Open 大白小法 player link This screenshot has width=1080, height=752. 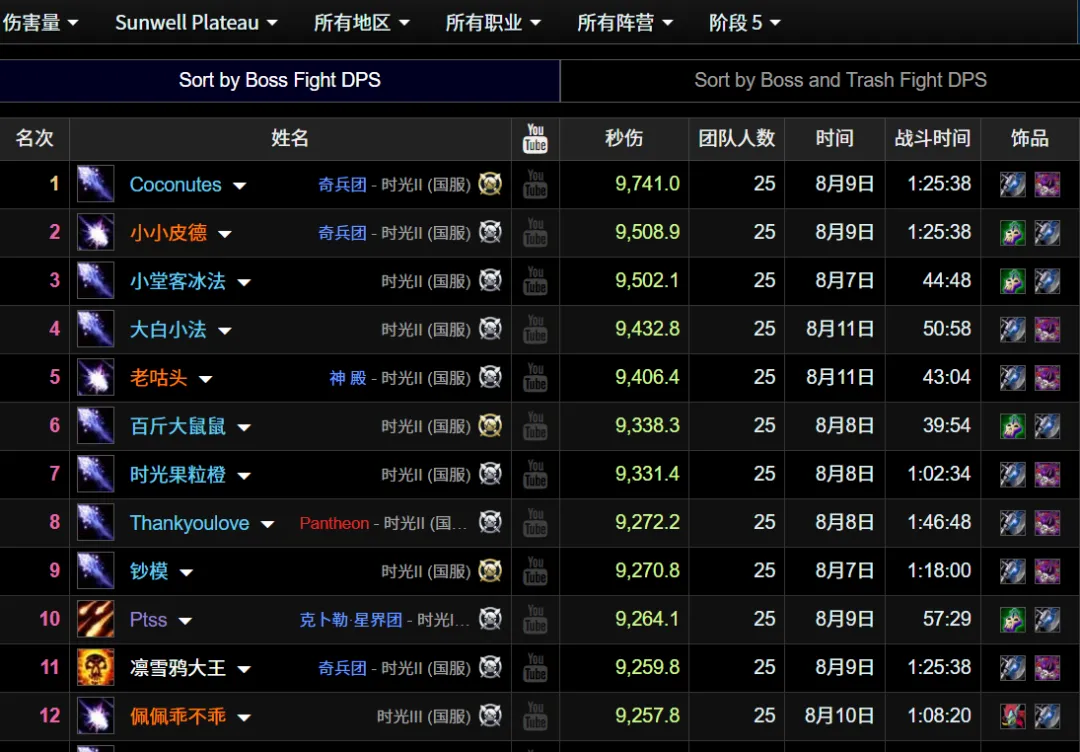coord(169,329)
